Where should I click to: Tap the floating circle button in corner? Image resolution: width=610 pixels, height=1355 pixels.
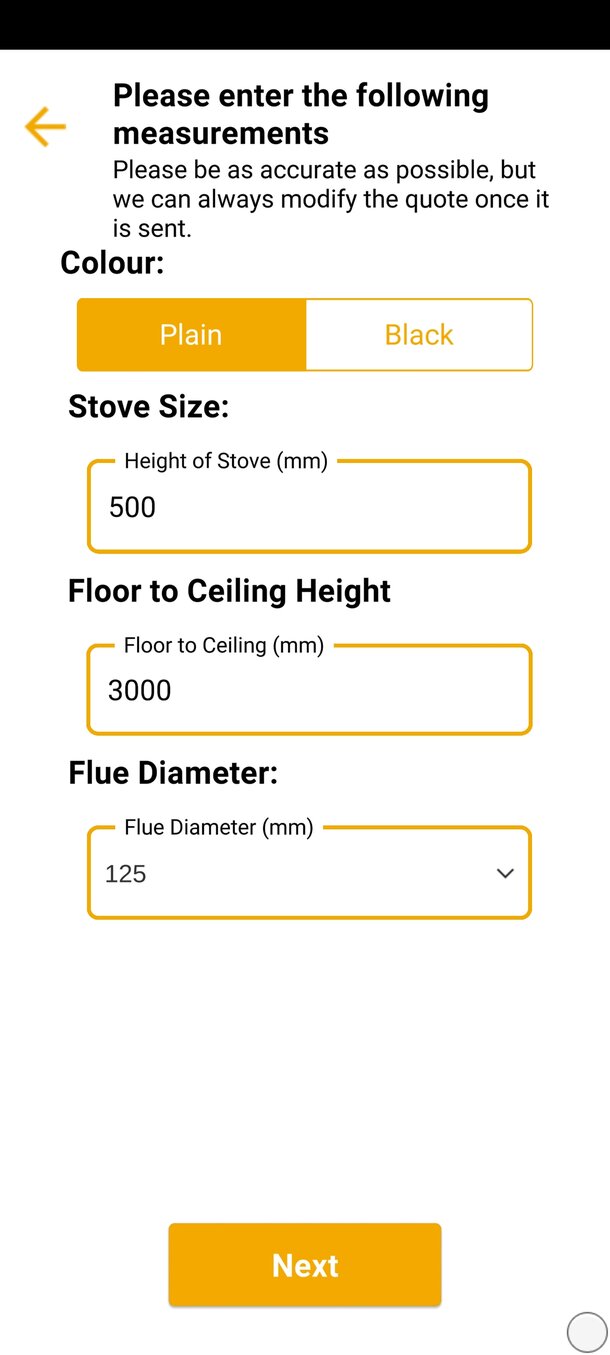tap(587, 1332)
